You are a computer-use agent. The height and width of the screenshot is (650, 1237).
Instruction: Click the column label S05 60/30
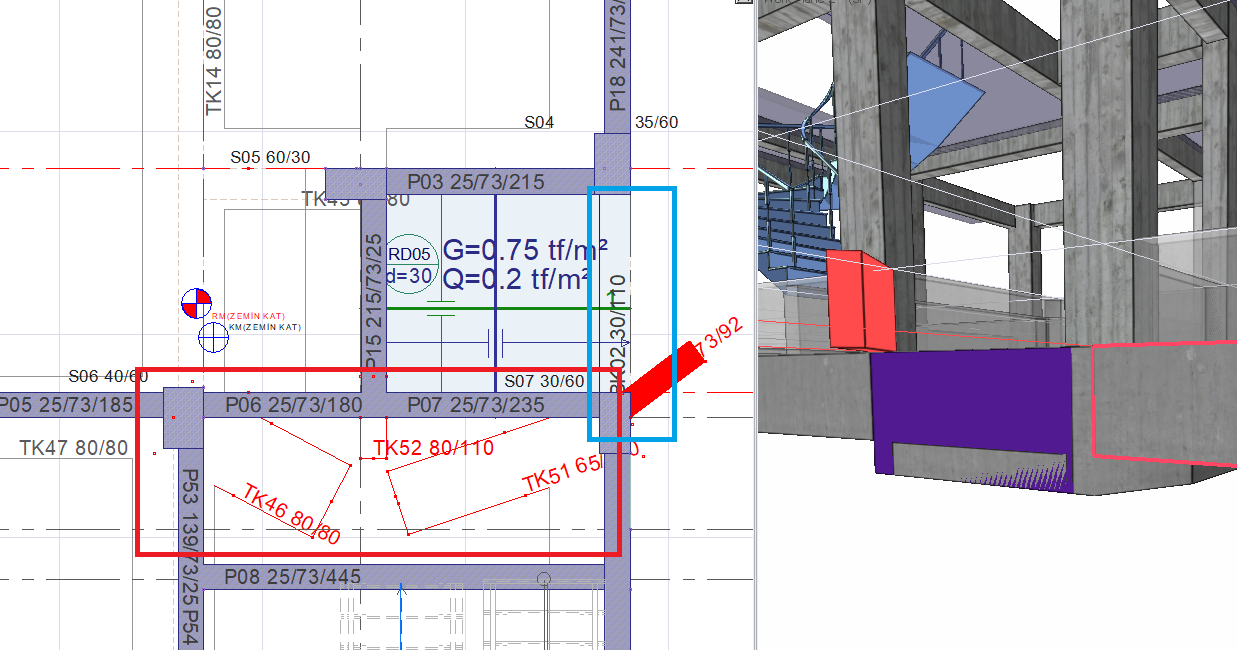tap(270, 157)
